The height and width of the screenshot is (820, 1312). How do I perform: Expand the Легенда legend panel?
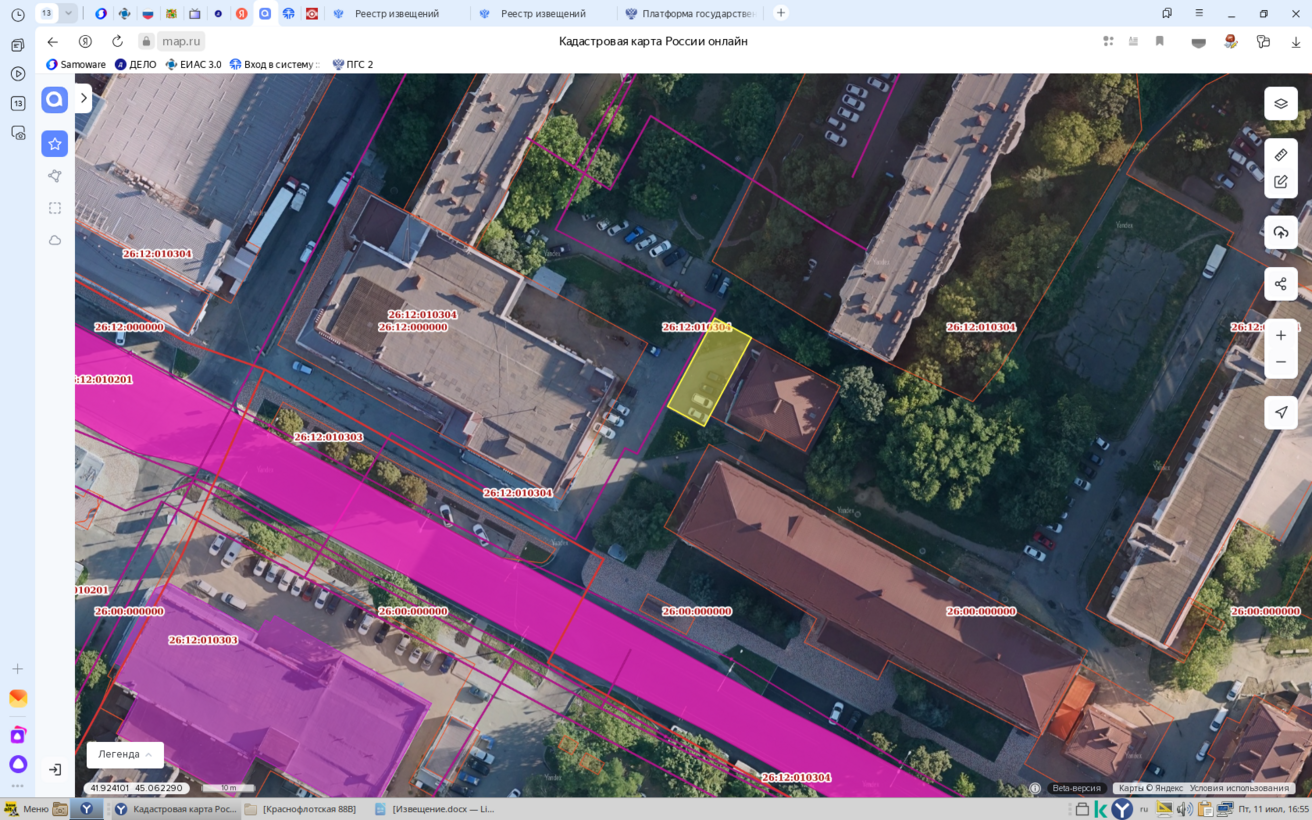[x=125, y=755]
